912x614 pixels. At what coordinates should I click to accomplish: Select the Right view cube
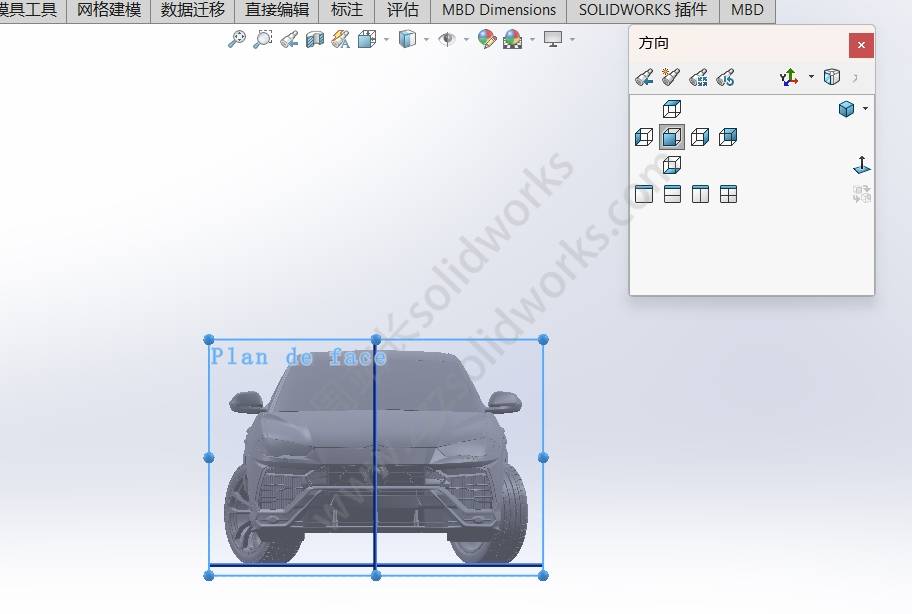700,137
